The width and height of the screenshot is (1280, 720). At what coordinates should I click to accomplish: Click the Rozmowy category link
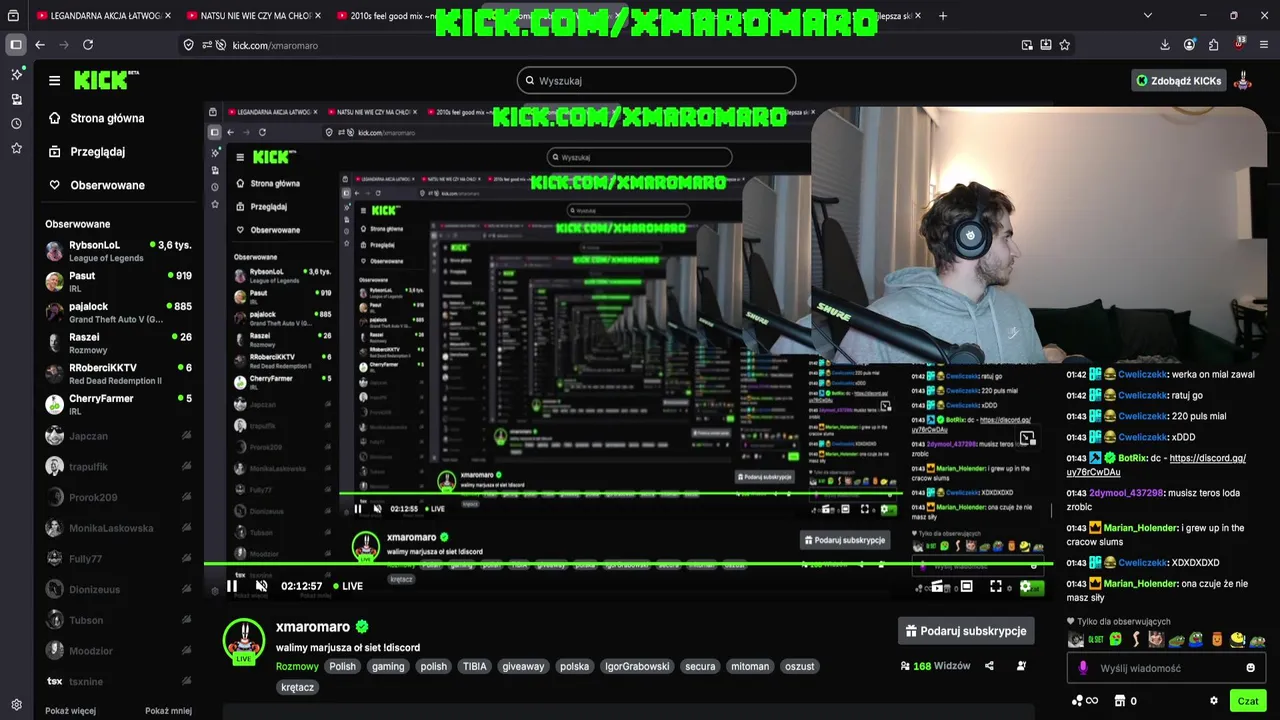297,666
